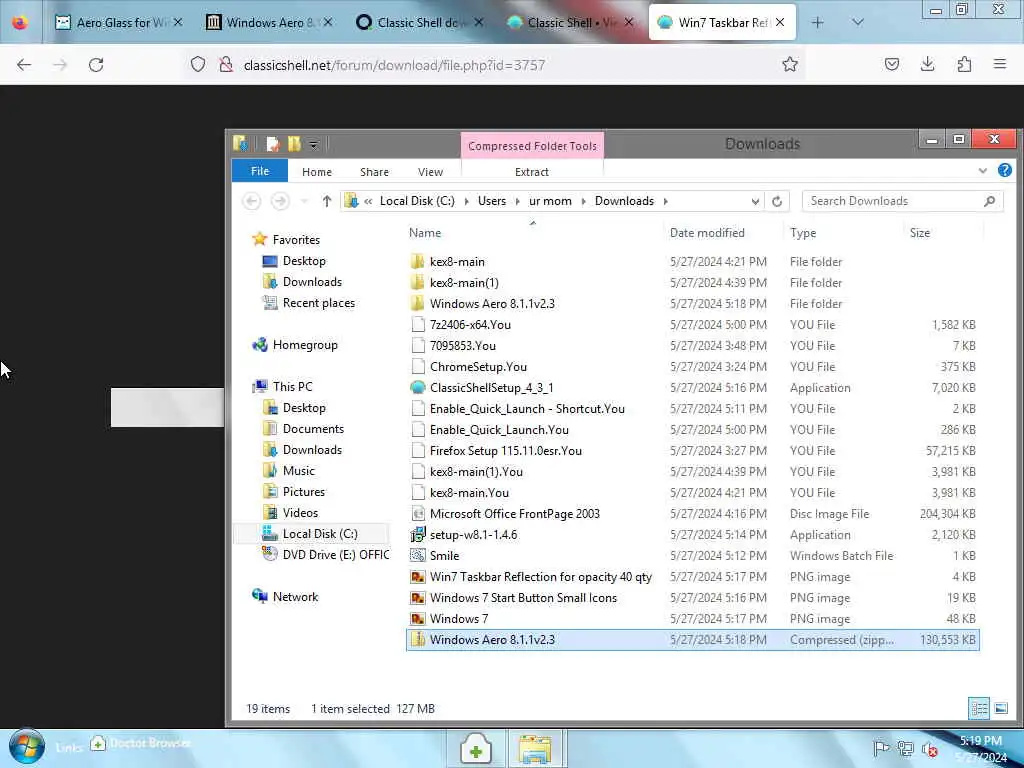
Task: Sort files by Type column header
Action: (x=803, y=232)
